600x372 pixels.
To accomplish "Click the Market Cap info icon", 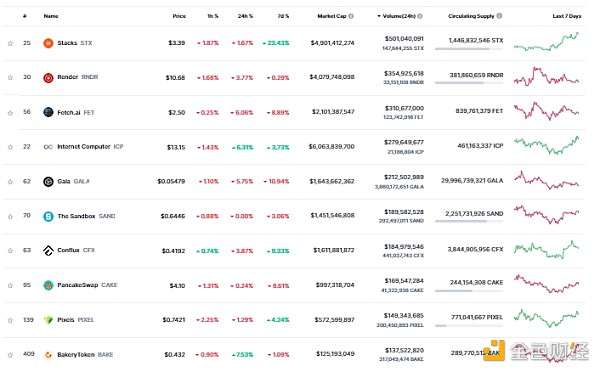I will [351, 16].
